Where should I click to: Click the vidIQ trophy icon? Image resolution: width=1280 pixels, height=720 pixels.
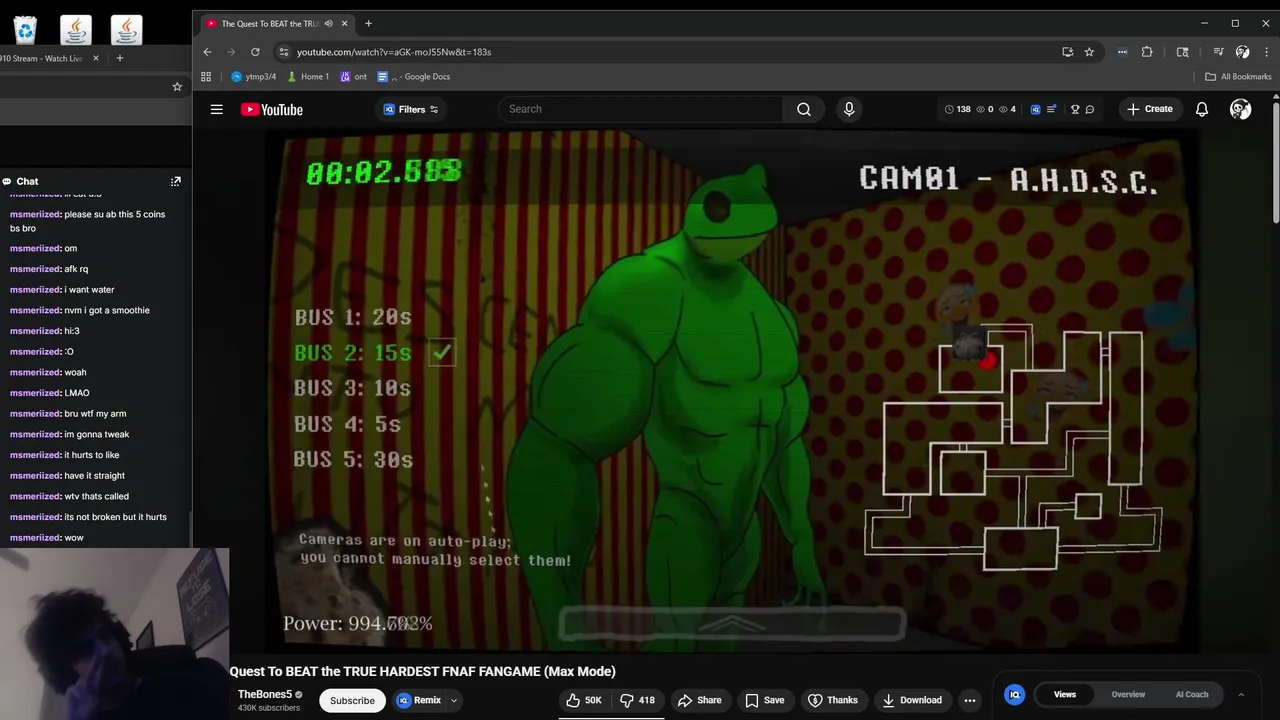(1075, 109)
